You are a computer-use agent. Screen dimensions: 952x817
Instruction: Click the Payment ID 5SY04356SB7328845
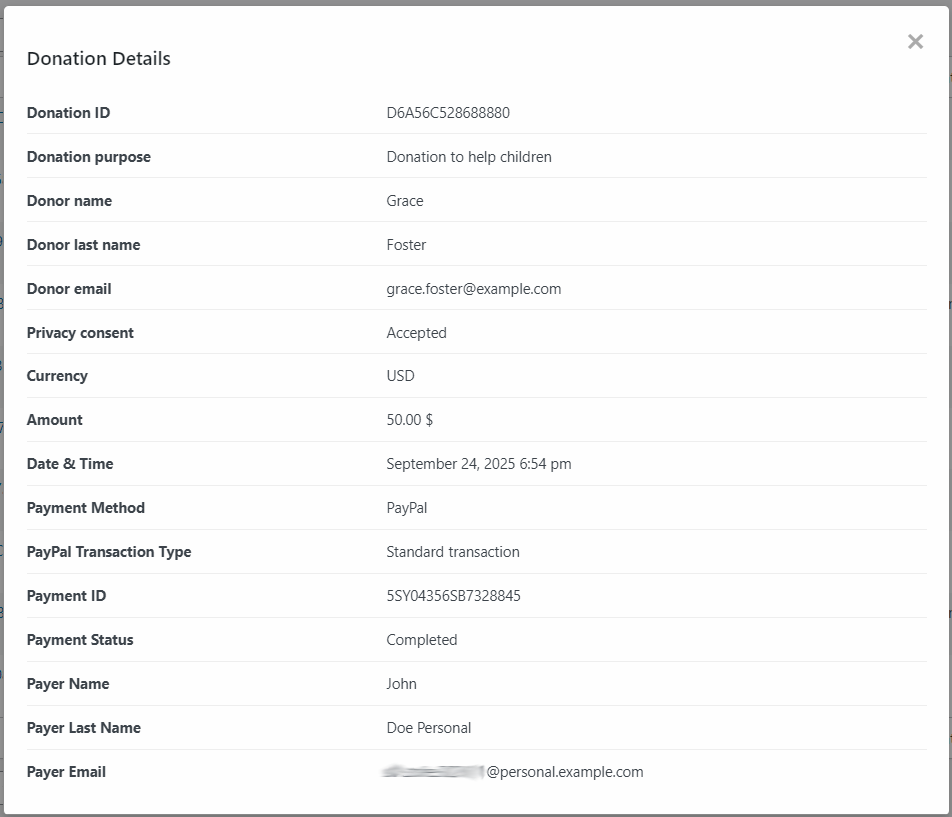point(453,596)
